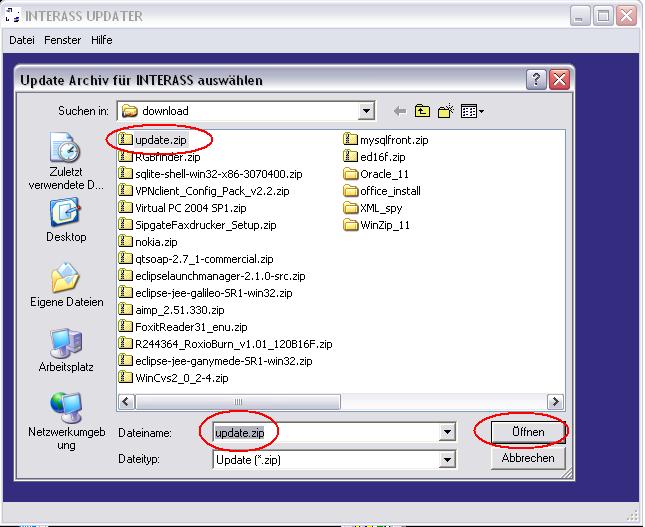Screen dimensions: 645x527
Task: Expand the Dateiname combo box arrow
Action: coord(447,432)
